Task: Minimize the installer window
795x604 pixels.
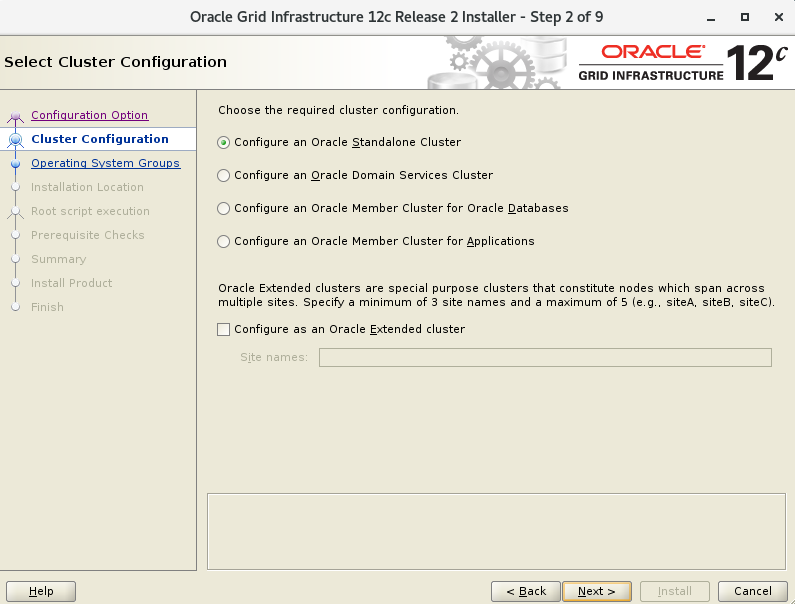Action: click(711, 17)
